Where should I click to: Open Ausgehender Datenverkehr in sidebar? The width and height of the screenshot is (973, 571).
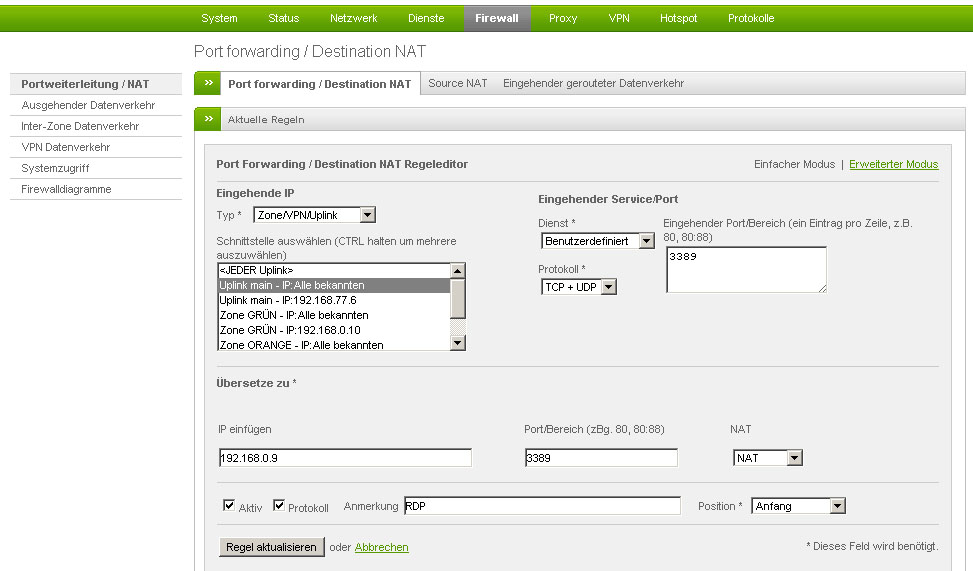[x=88, y=105]
